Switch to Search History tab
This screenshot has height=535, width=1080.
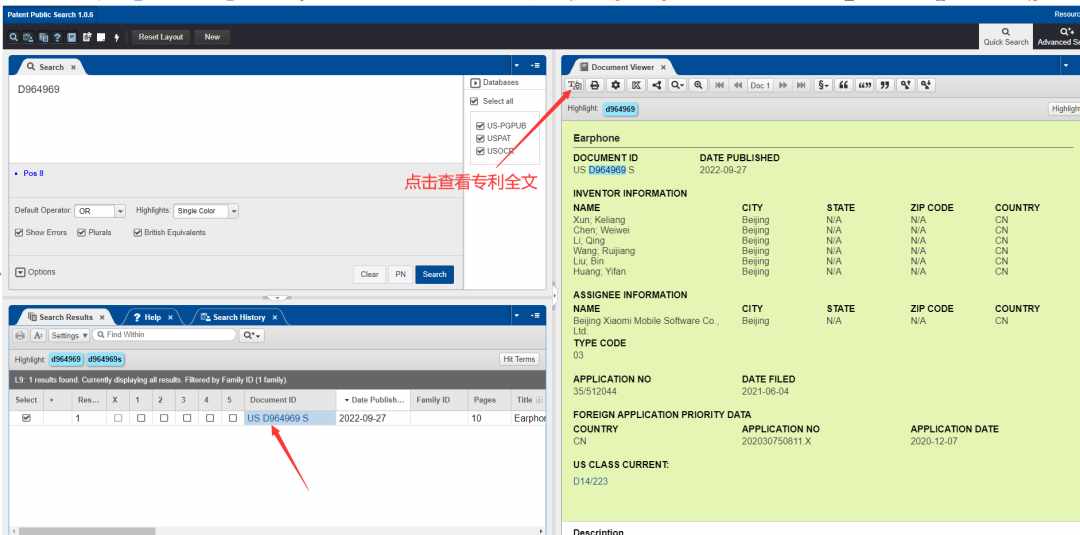point(238,317)
